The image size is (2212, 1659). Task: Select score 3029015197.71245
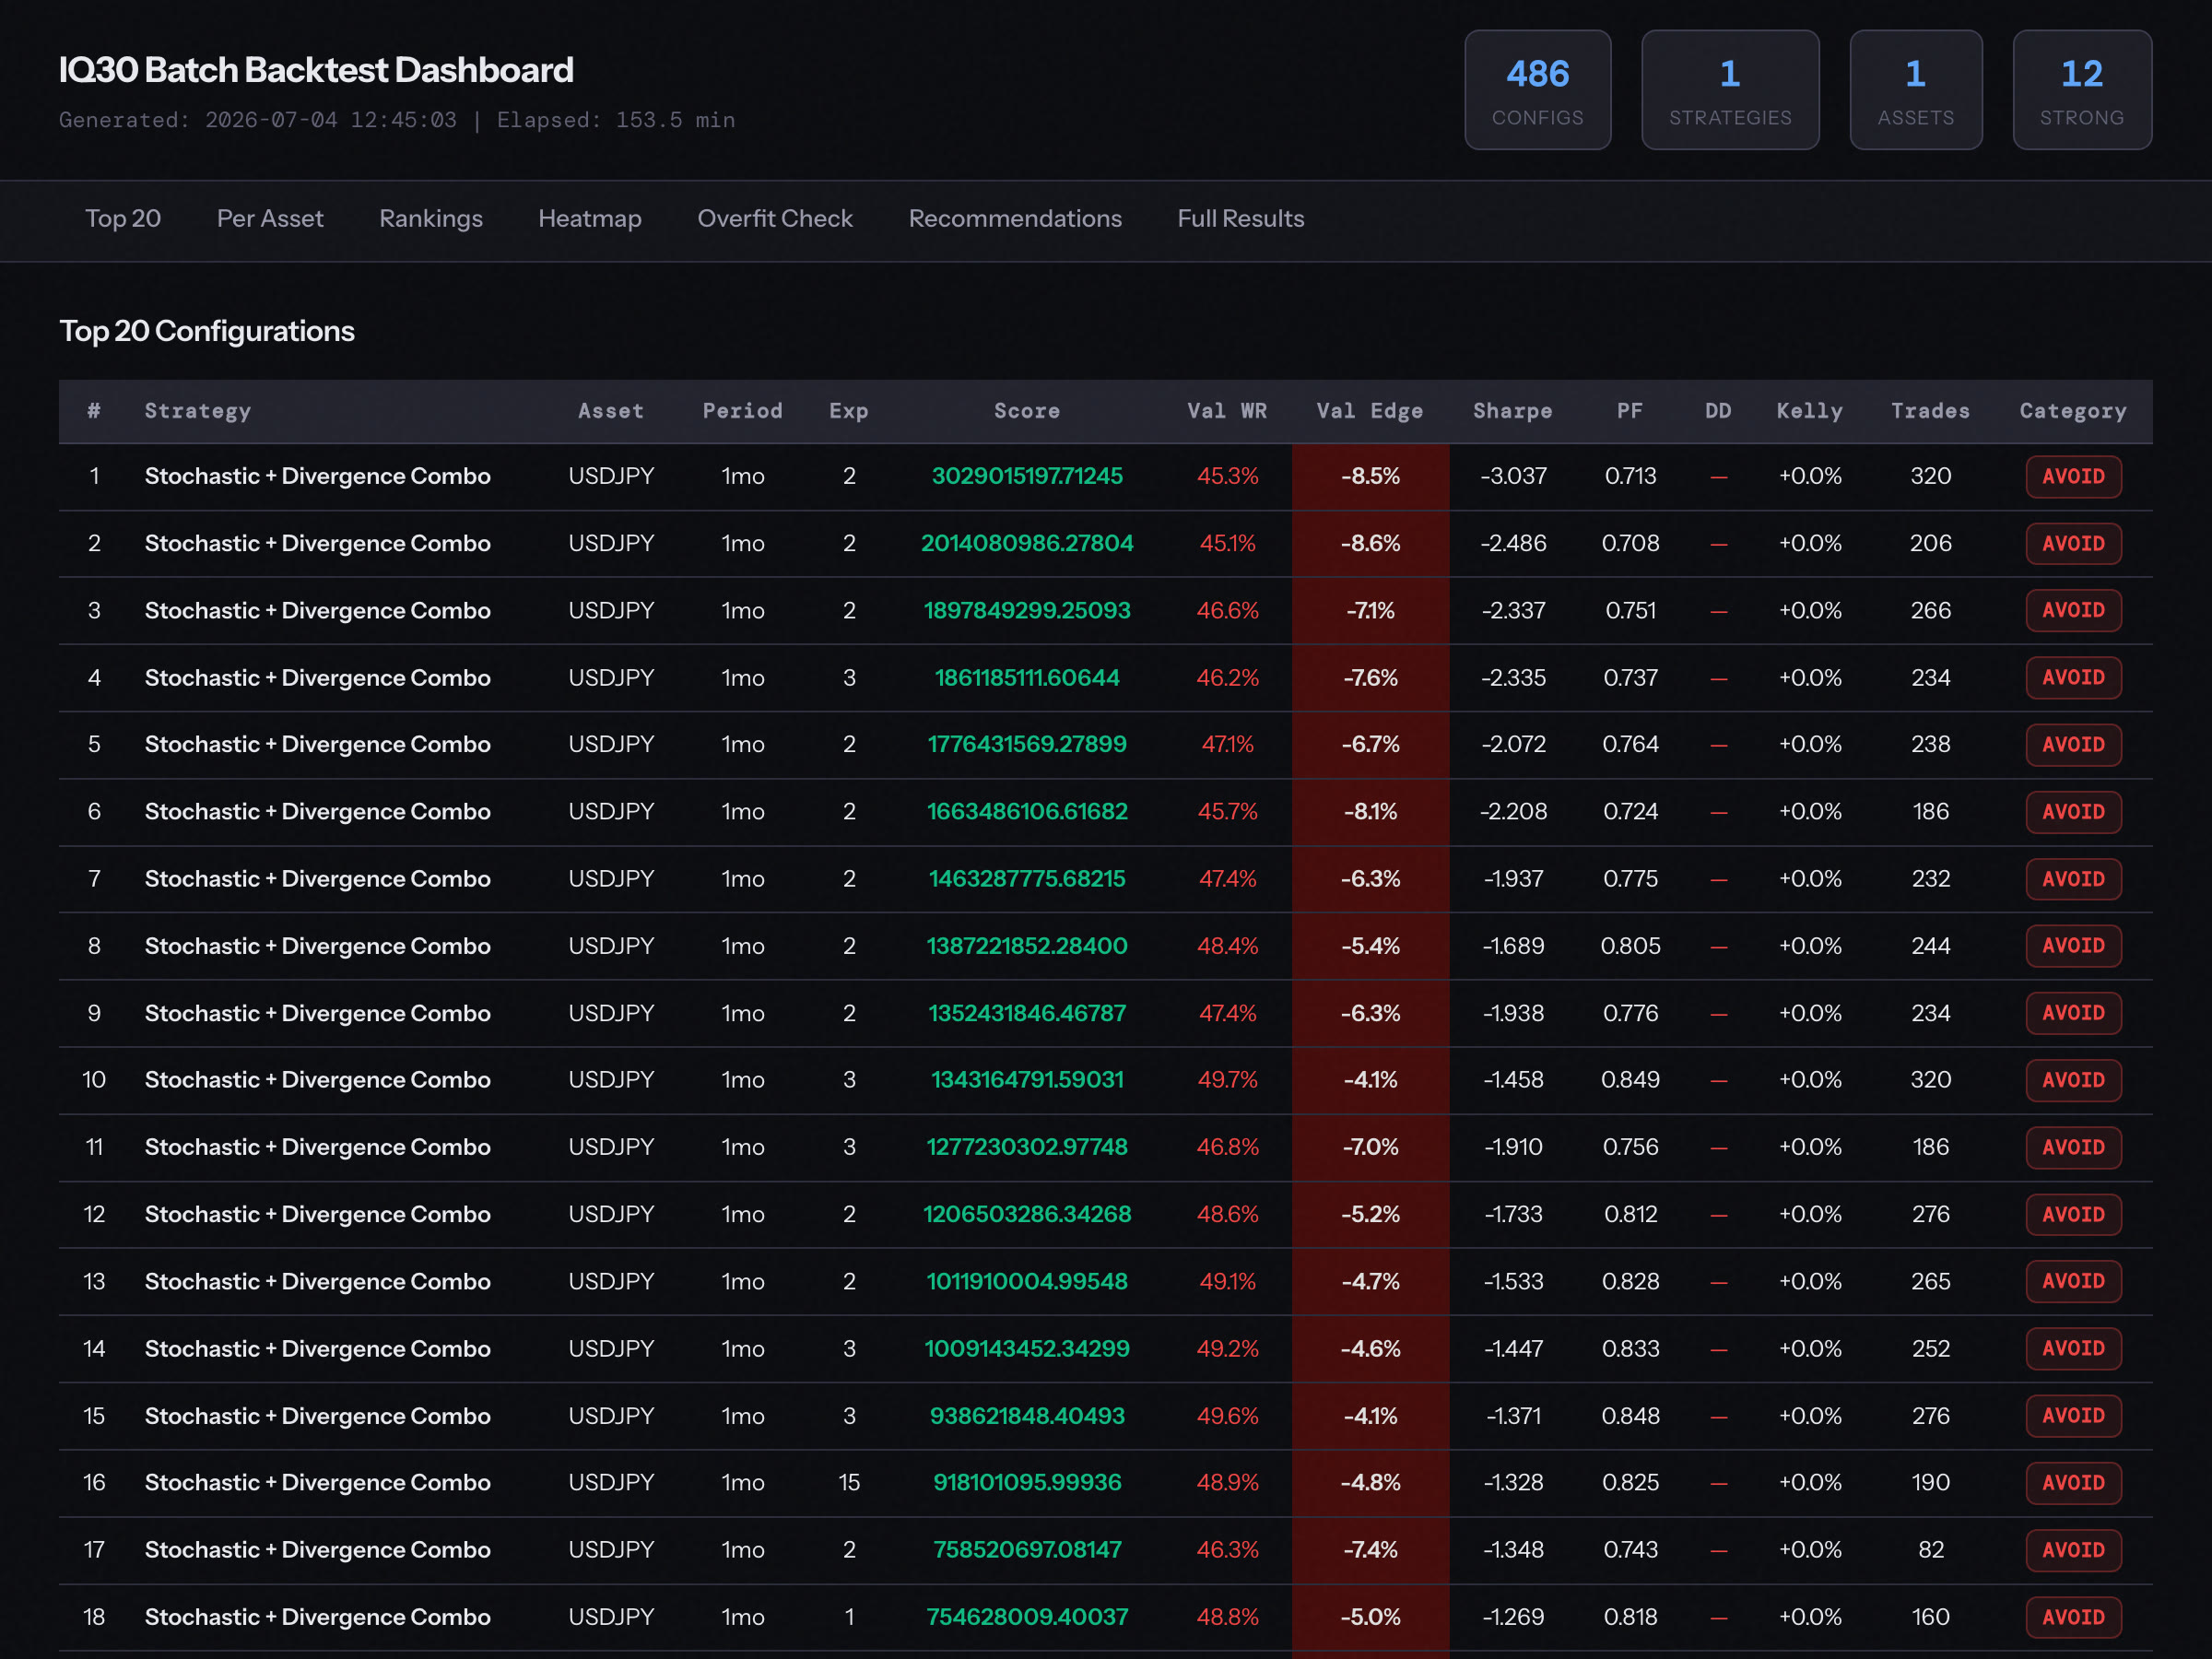click(1027, 477)
